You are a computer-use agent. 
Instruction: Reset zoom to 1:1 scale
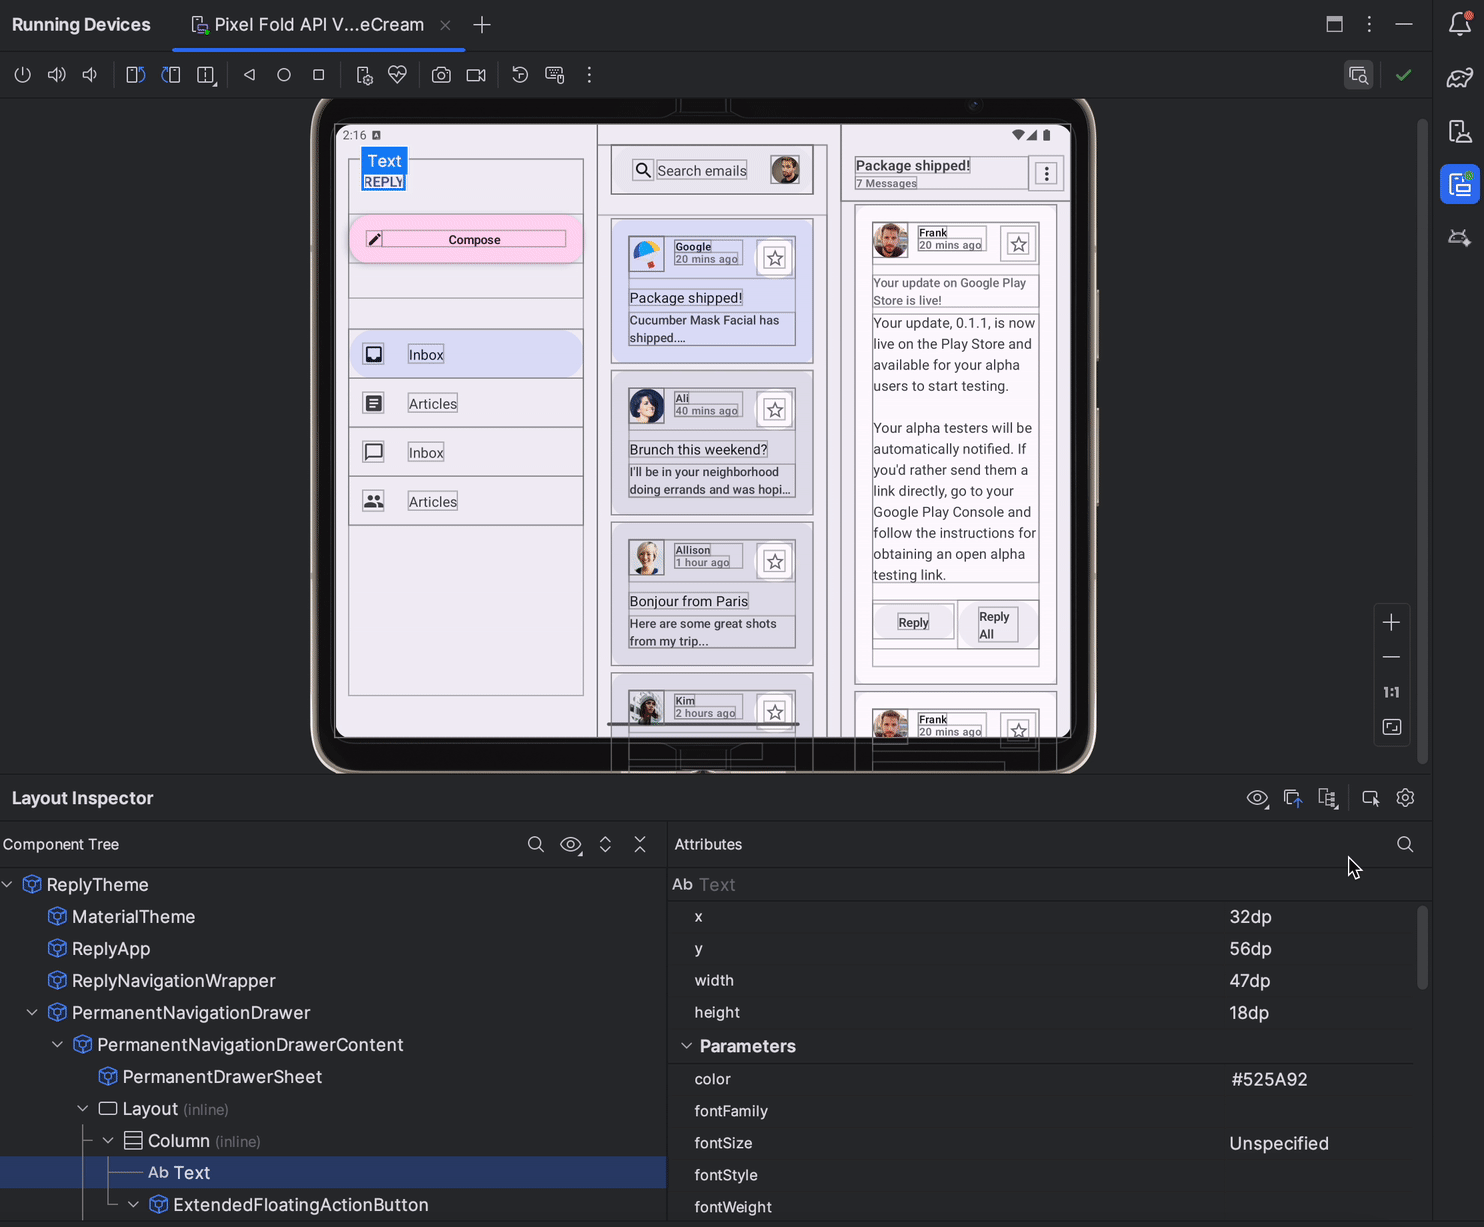point(1391,692)
